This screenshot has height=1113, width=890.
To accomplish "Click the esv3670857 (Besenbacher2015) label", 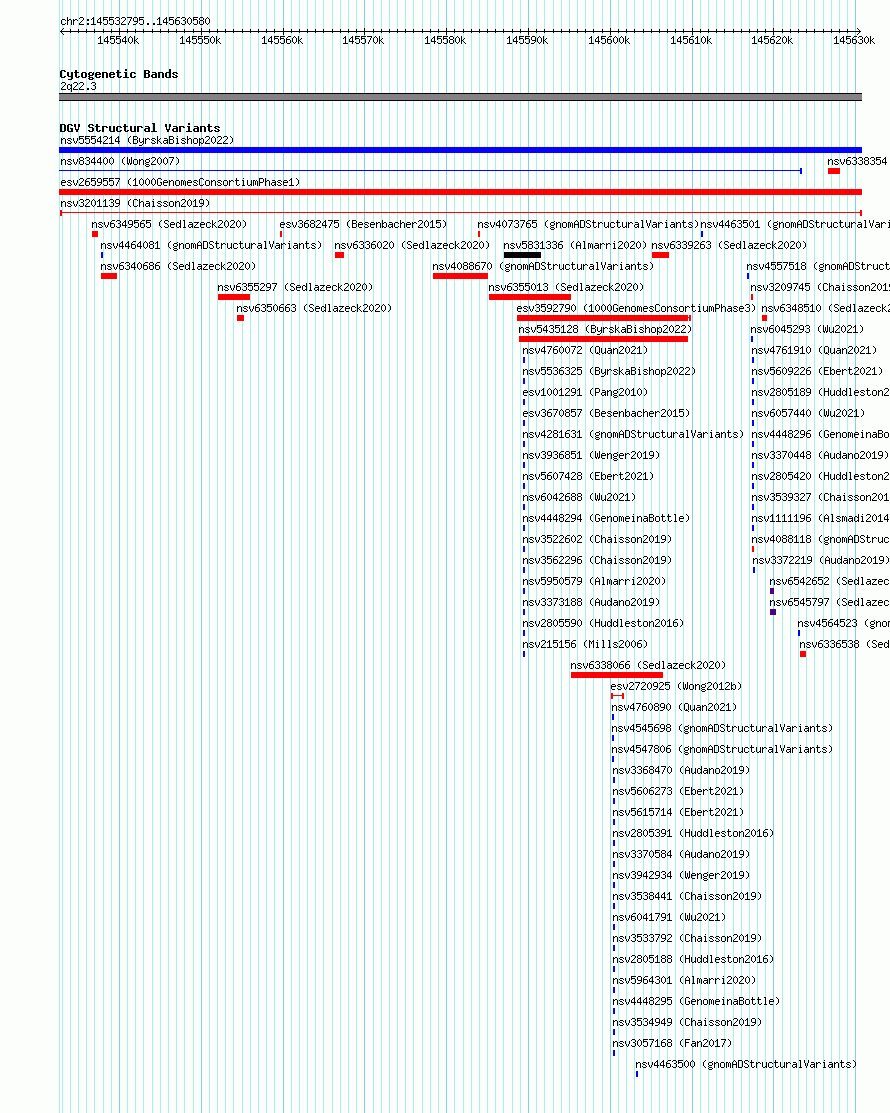I will [606, 414].
